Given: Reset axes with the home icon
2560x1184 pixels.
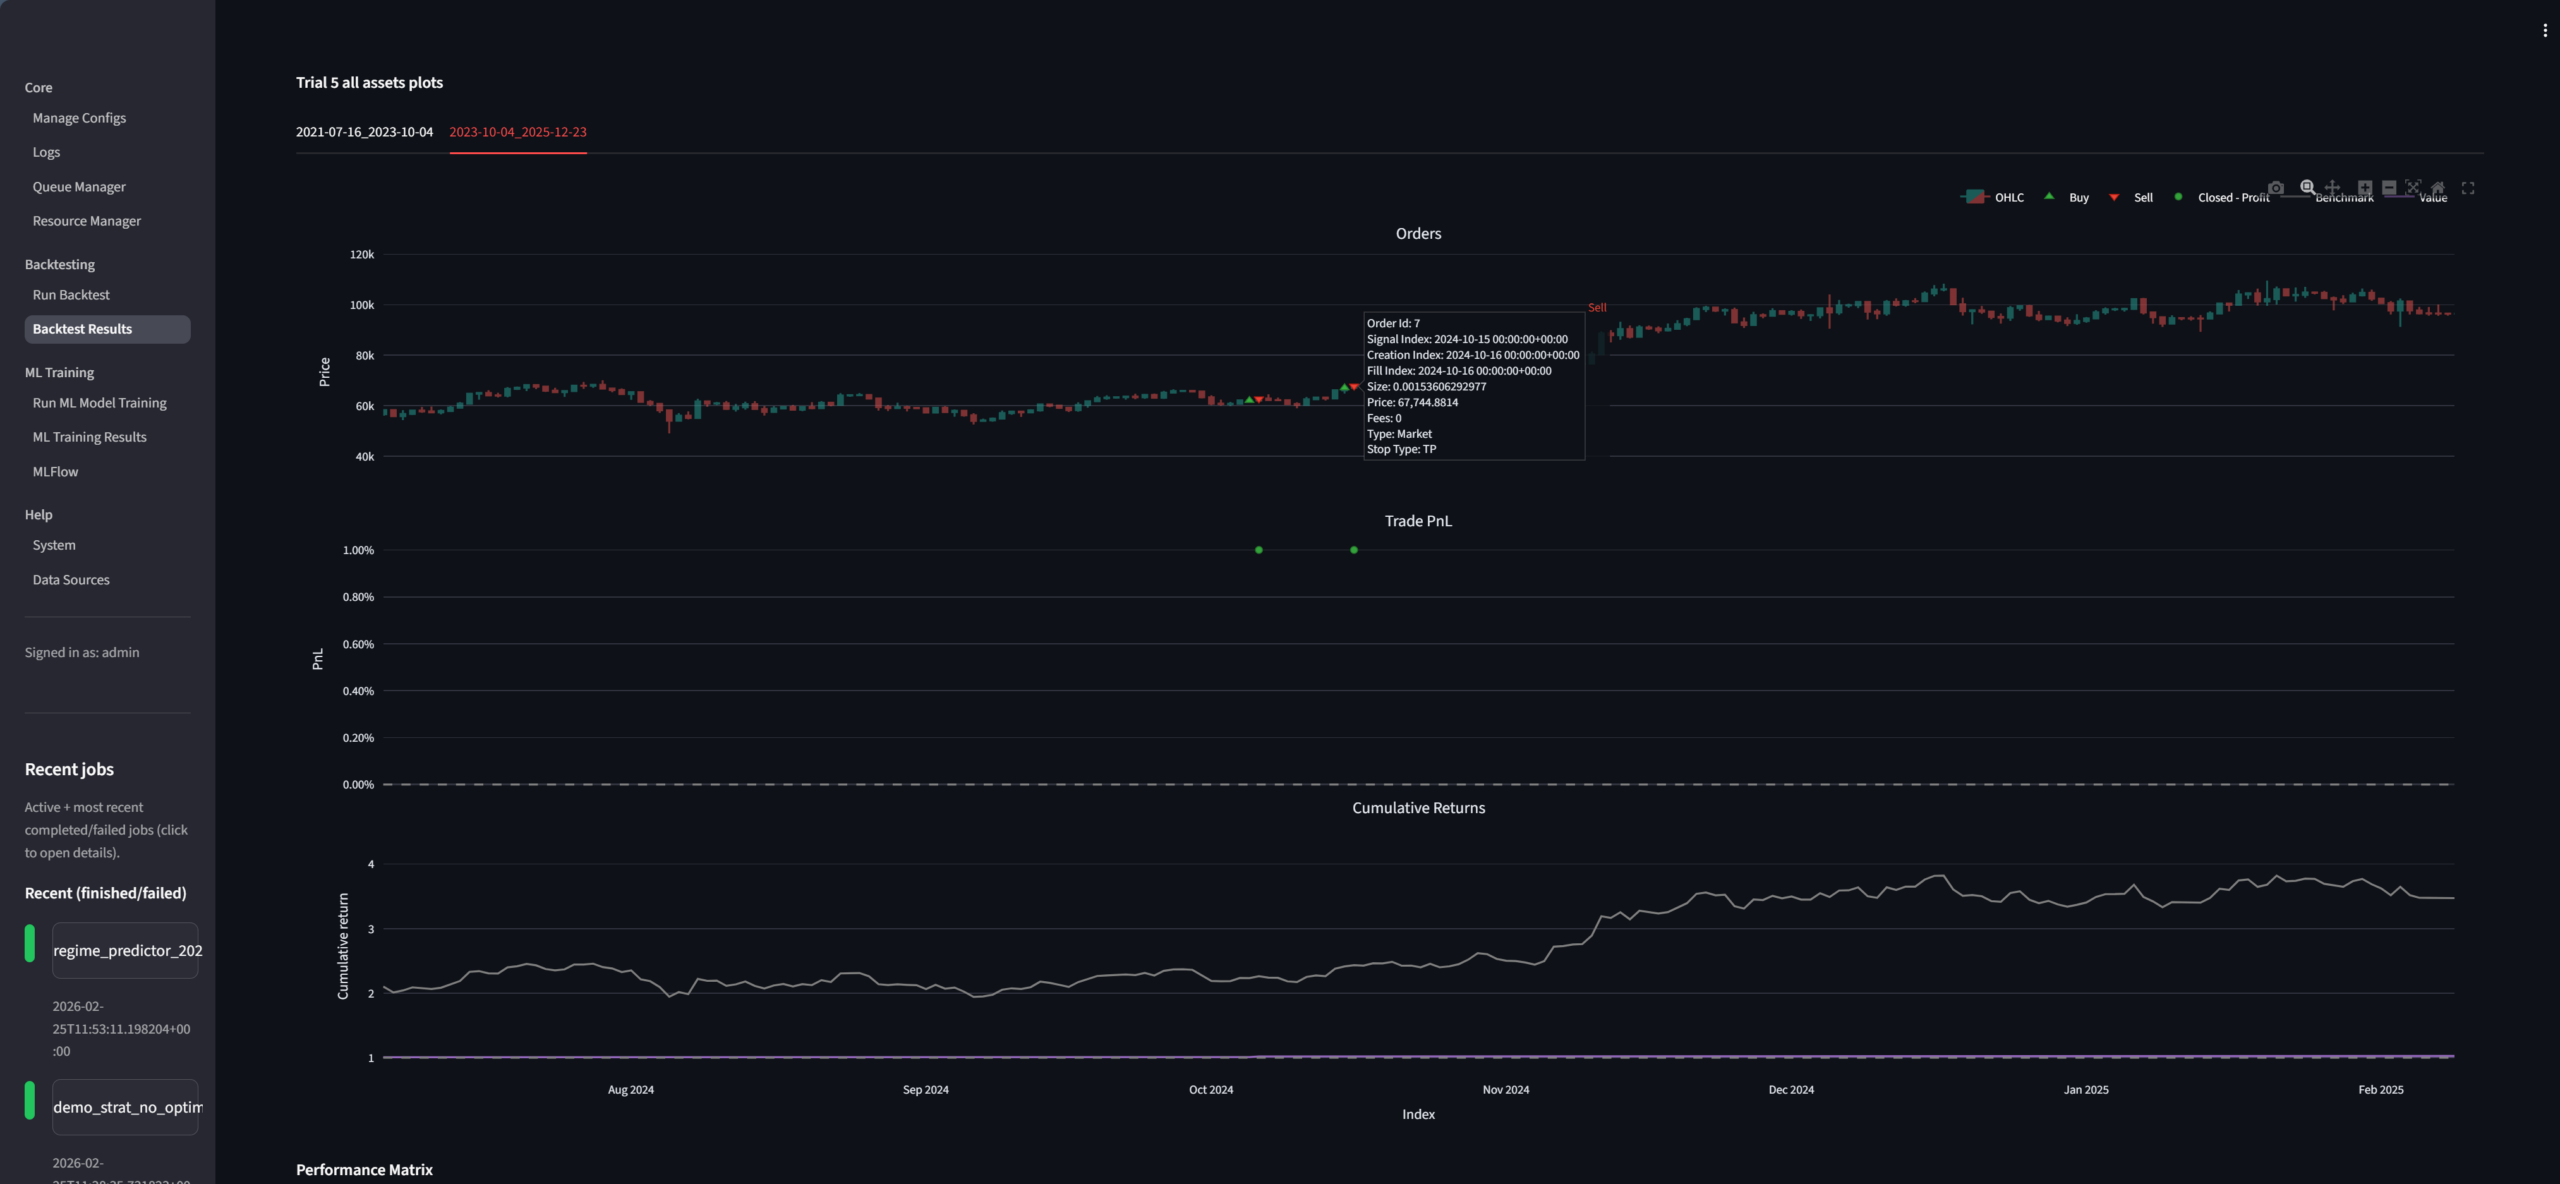Looking at the screenshot, I should [x=2438, y=188].
